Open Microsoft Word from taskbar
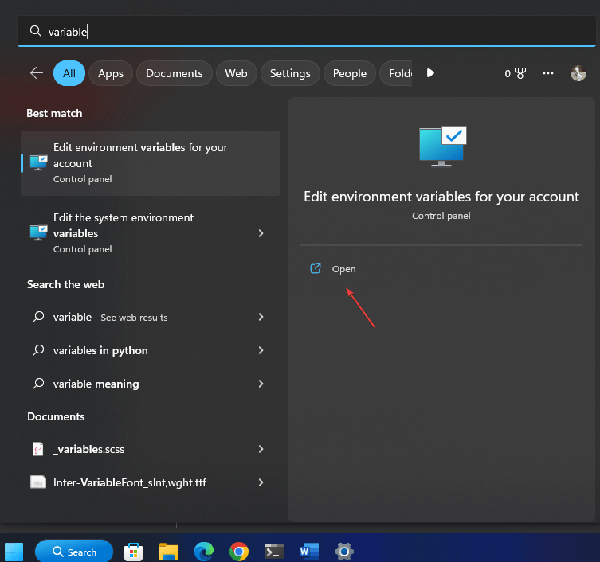 pyautogui.click(x=309, y=552)
